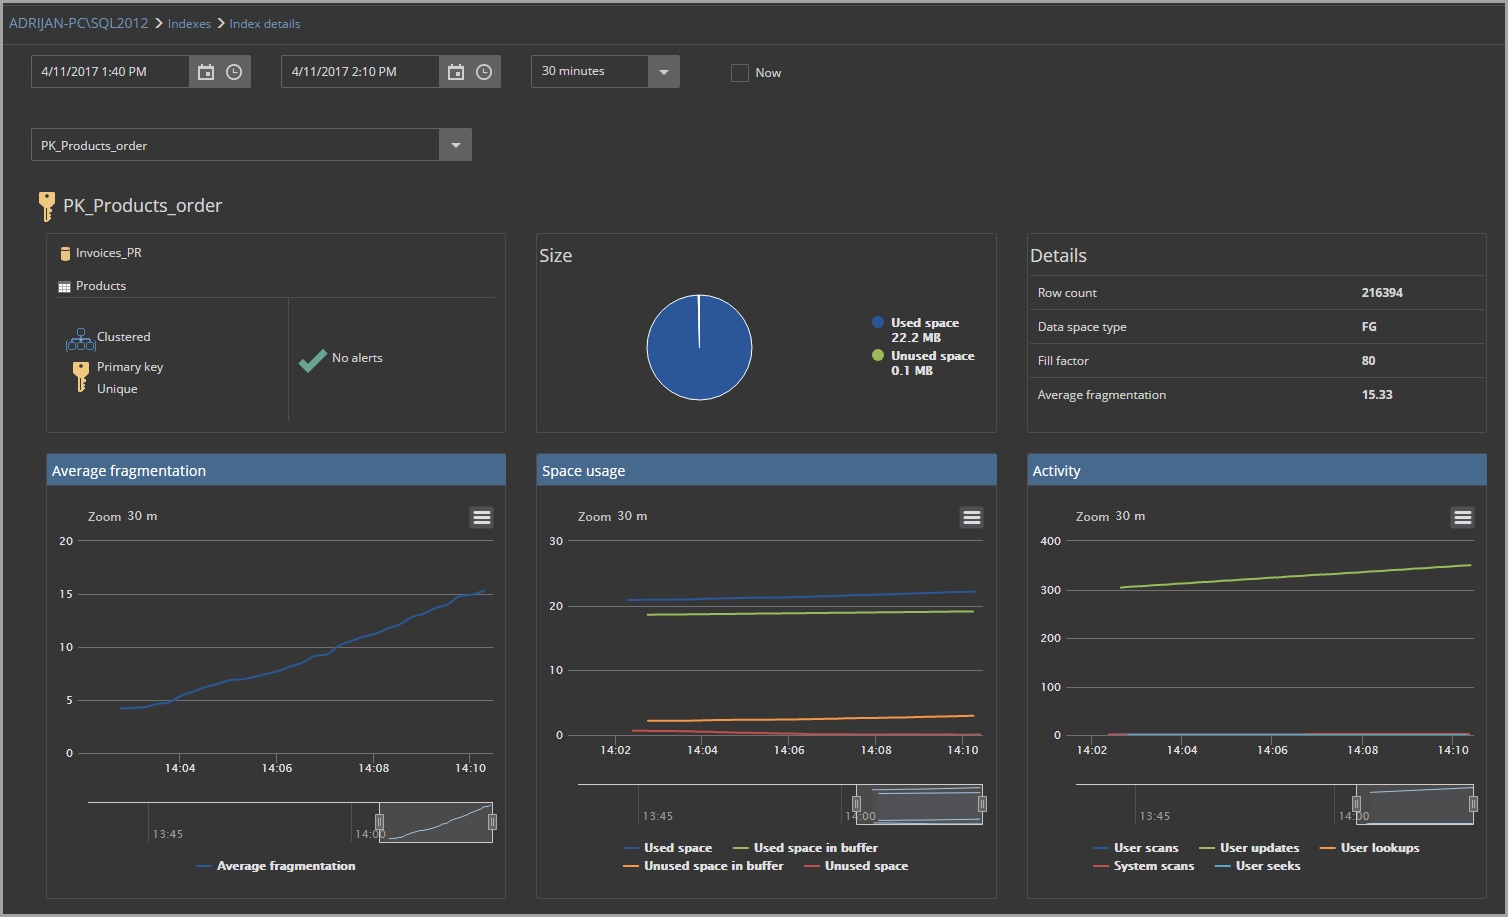Open the index selector dropdown

(x=455, y=144)
